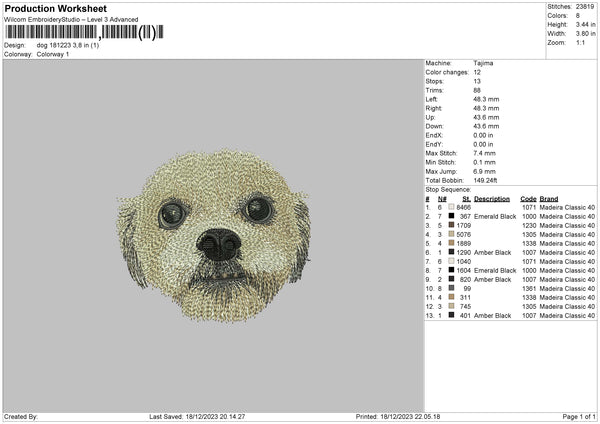Choose stop 13 Amber Black color swatch
600x424 pixels.
(452, 315)
